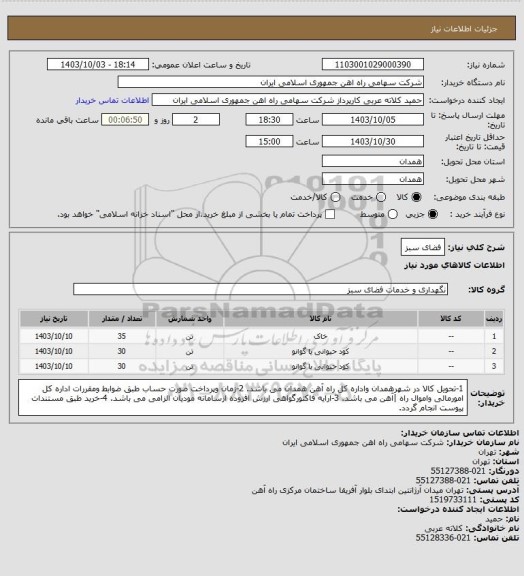Click the کد کالا column header
This screenshot has height=576, width=524.
pos(451,319)
